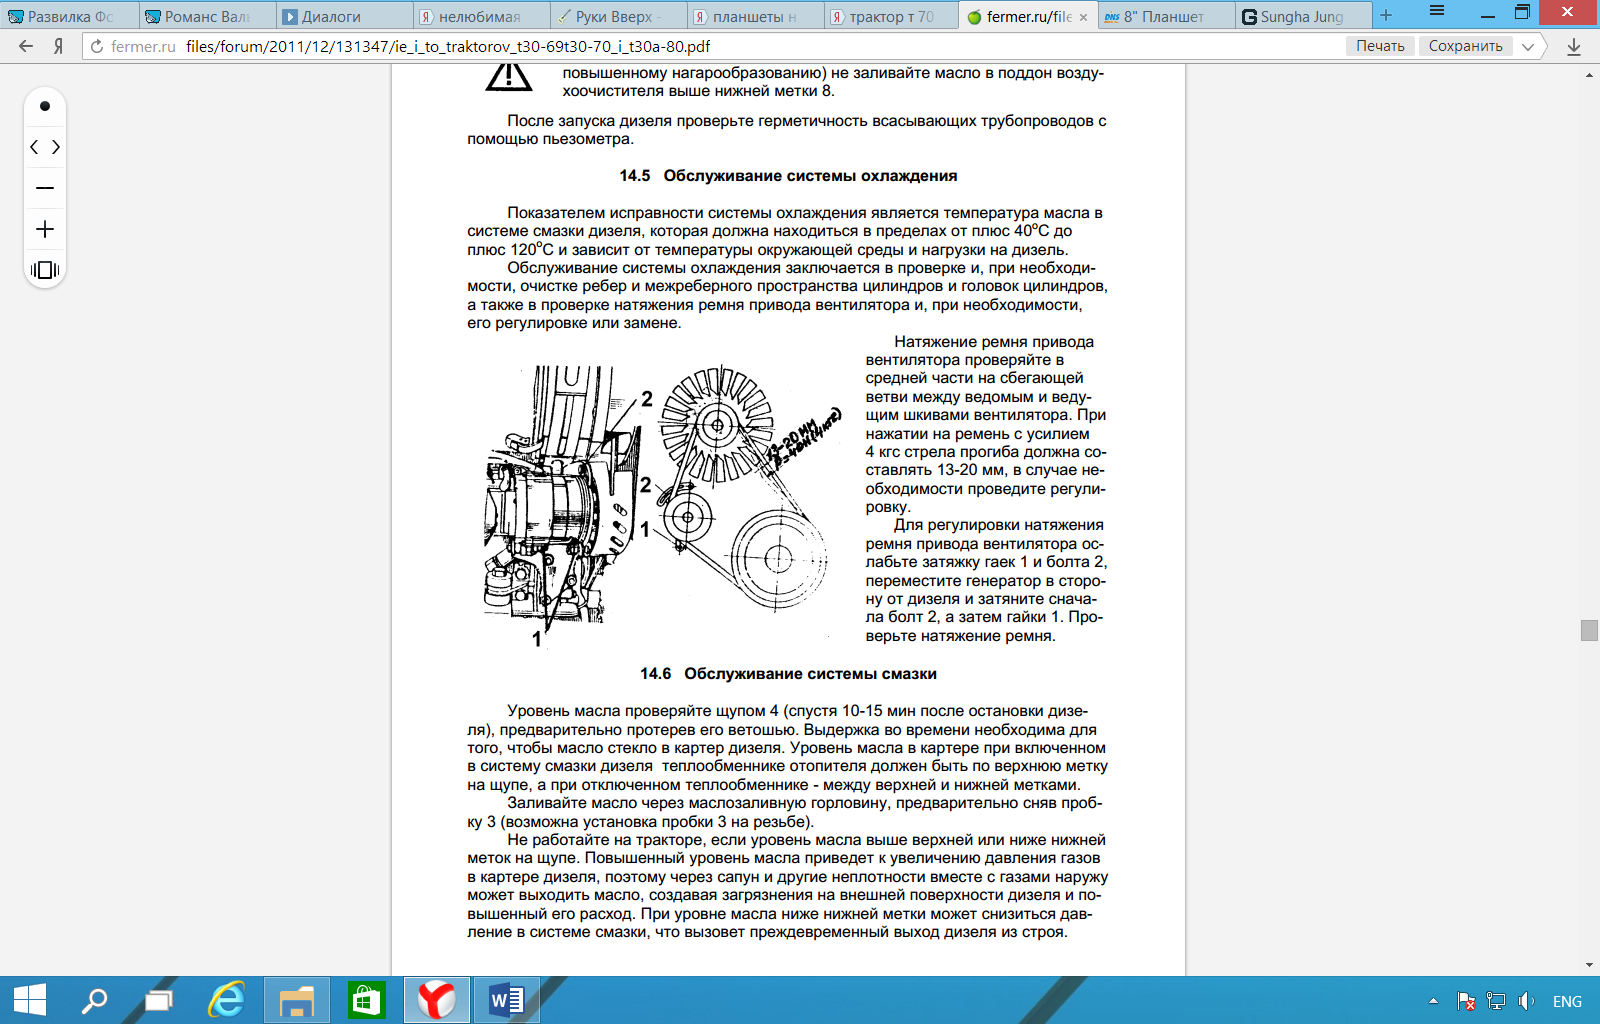This screenshot has height=1024, width=1600.
Task: Toggle page layout mode in PDF panel
Action: [45, 270]
